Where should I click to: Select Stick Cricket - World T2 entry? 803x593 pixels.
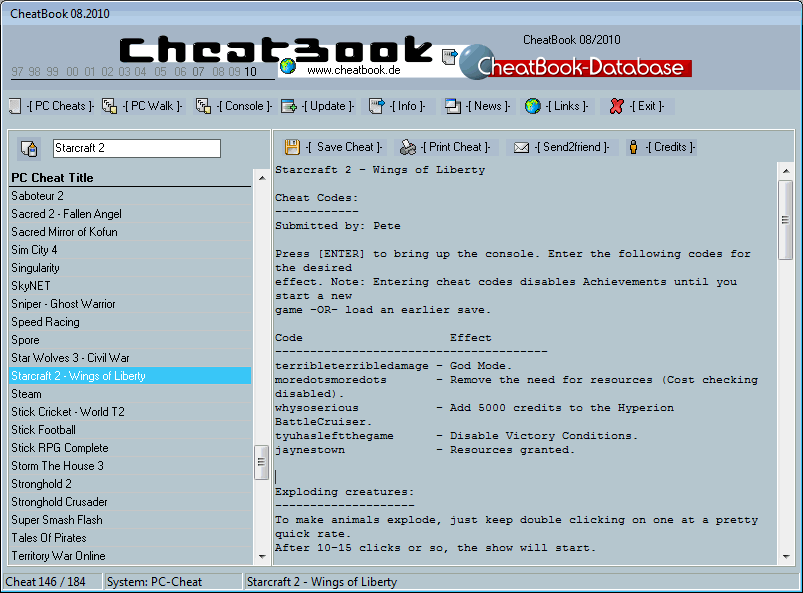[x=131, y=412]
